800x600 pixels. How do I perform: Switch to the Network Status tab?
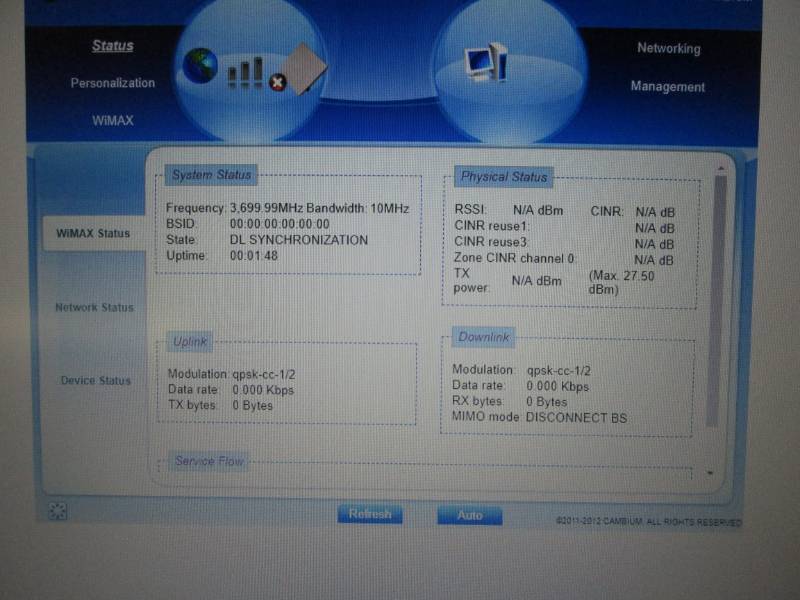[x=94, y=307]
